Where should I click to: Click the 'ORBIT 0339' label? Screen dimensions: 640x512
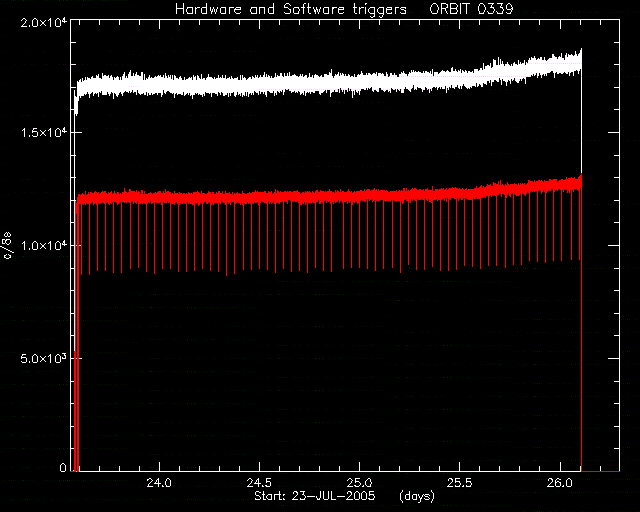[471, 9]
